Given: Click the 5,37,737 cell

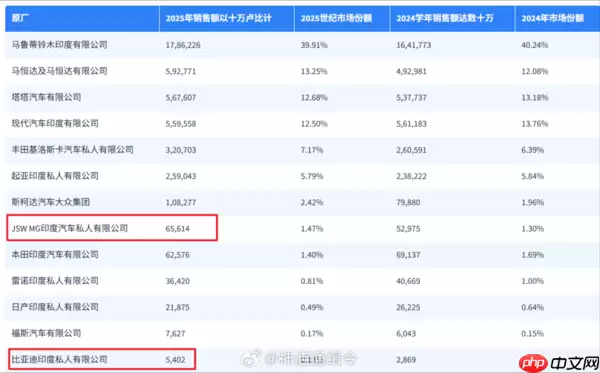Looking at the screenshot, I should pos(411,98).
